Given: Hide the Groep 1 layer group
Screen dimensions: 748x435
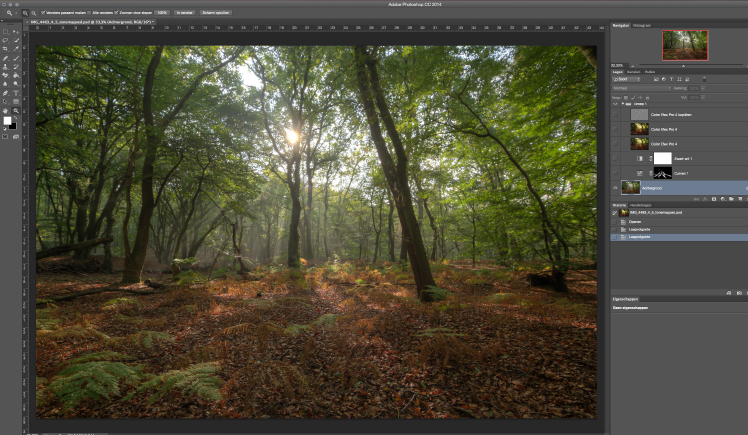Looking at the screenshot, I should (x=615, y=104).
